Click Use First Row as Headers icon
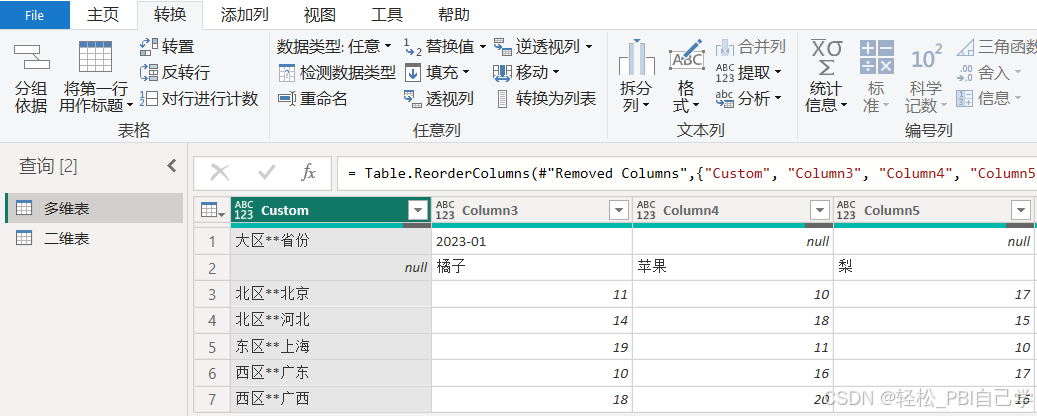 pyautogui.click(x=95, y=56)
